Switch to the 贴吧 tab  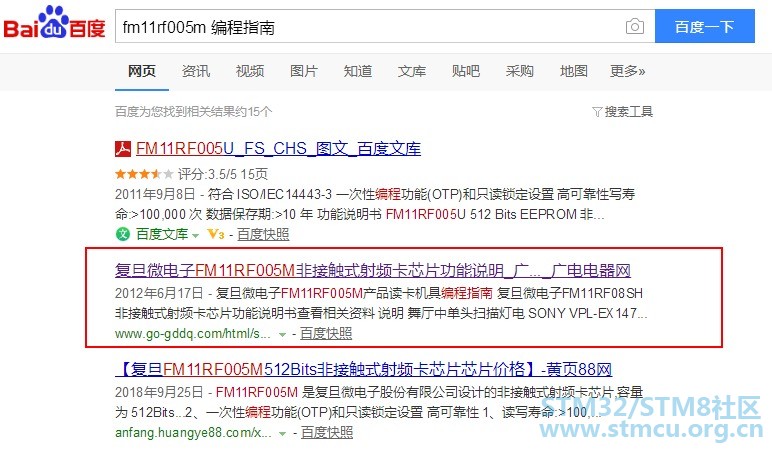(x=466, y=71)
